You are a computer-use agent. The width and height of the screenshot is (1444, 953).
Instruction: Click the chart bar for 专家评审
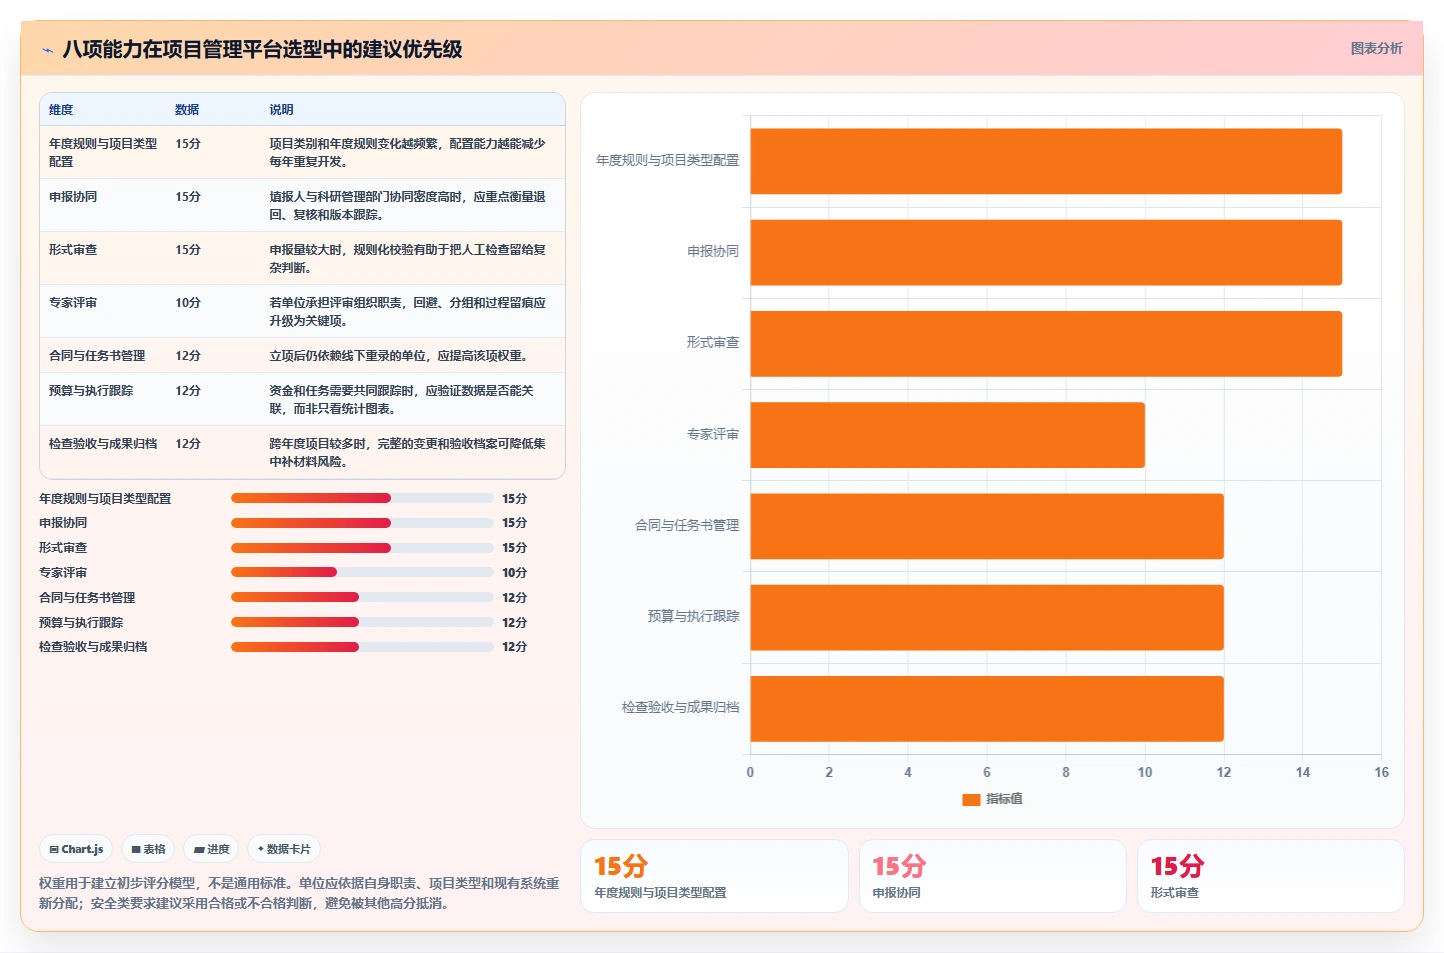point(948,435)
